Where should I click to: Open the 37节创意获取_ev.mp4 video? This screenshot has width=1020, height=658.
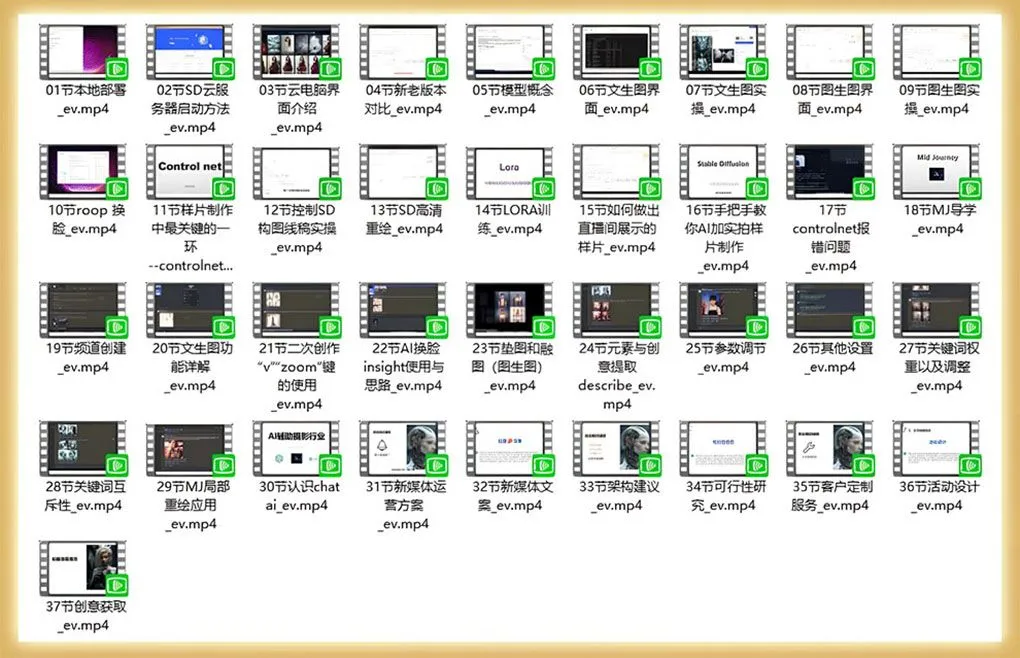[x=83, y=567]
